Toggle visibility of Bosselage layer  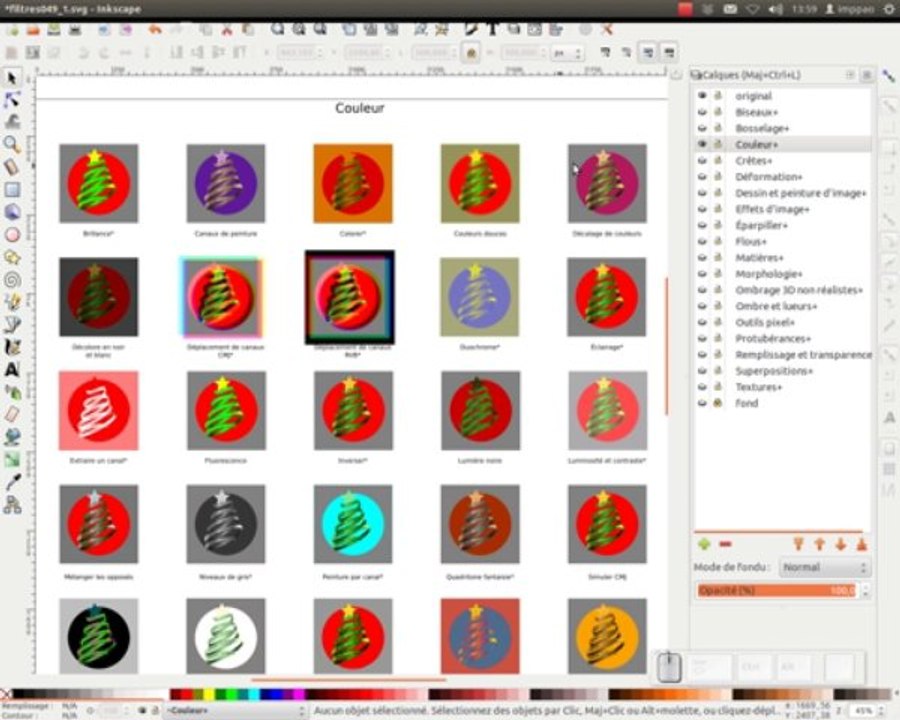tap(702, 128)
